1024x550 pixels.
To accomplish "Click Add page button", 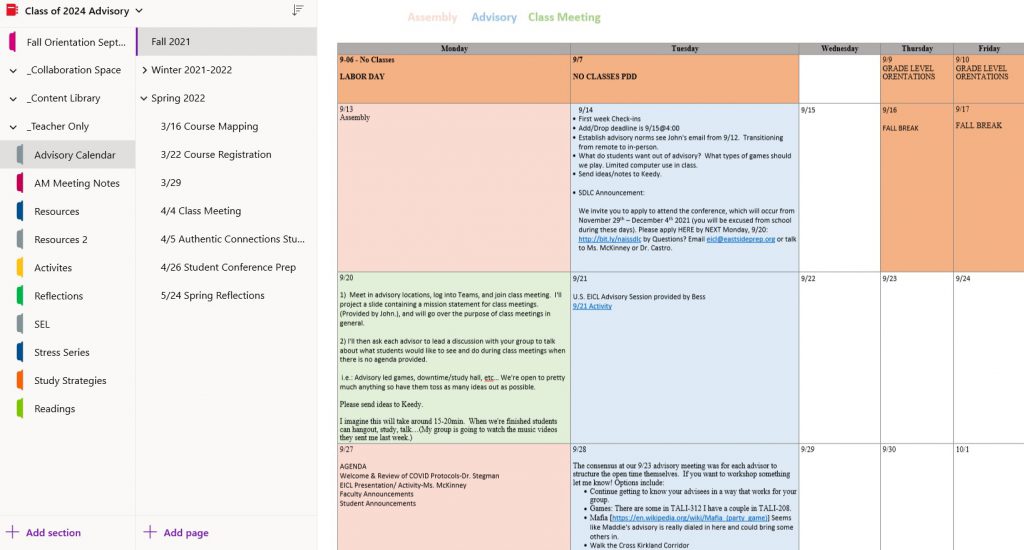I will [176, 532].
